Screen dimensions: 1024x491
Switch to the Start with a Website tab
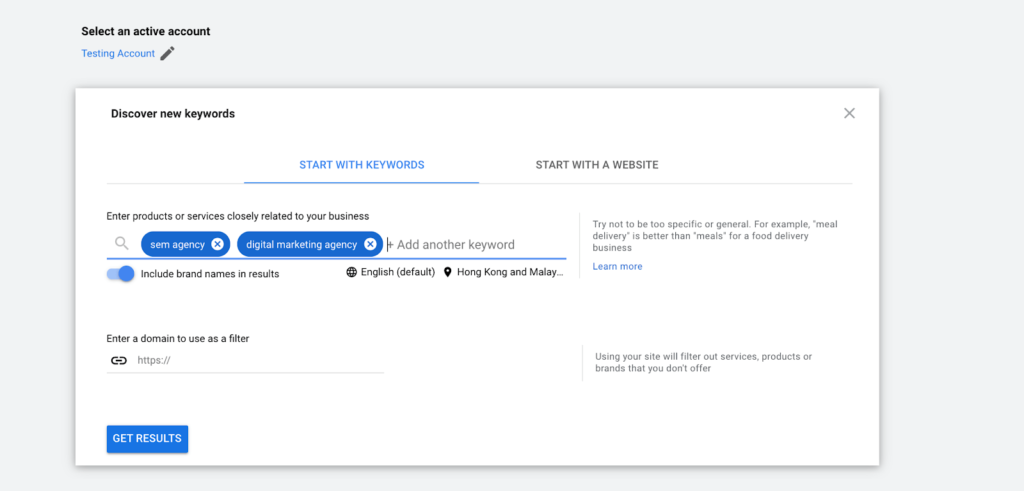coord(597,165)
